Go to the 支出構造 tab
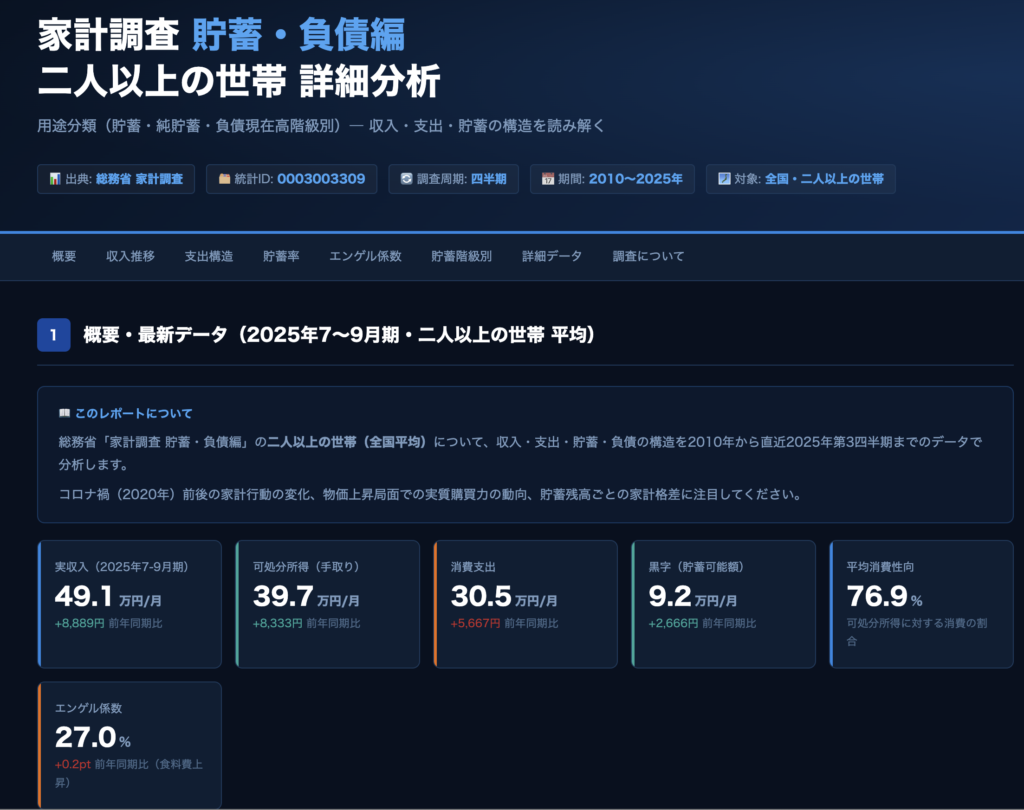This screenshot has width=1024, height=810. tap(208, 256)
